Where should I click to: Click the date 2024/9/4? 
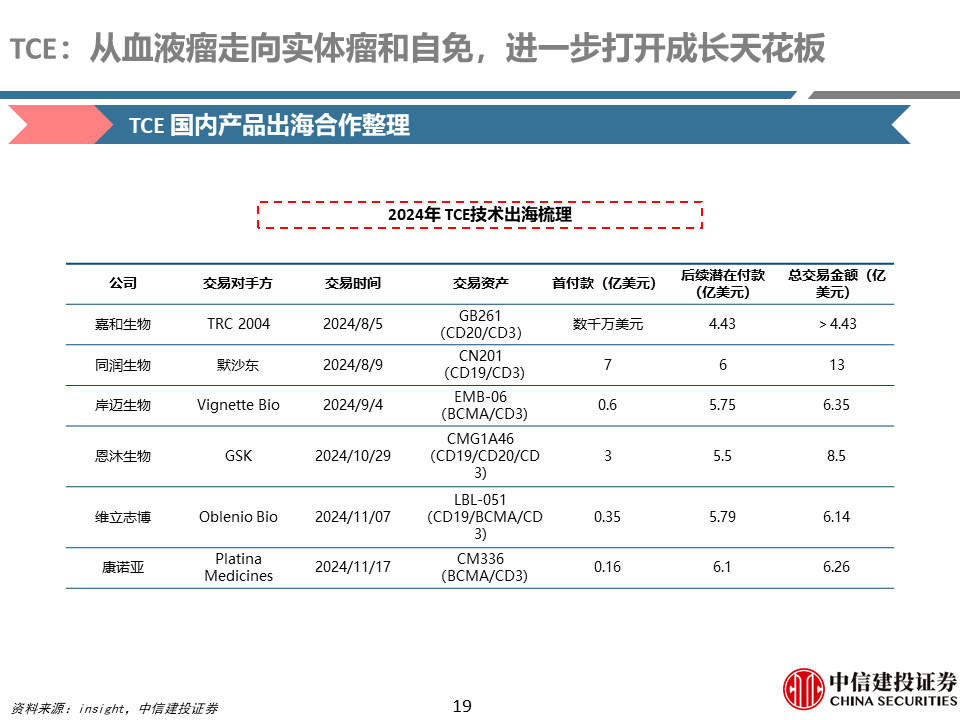[x=353, y=405]
